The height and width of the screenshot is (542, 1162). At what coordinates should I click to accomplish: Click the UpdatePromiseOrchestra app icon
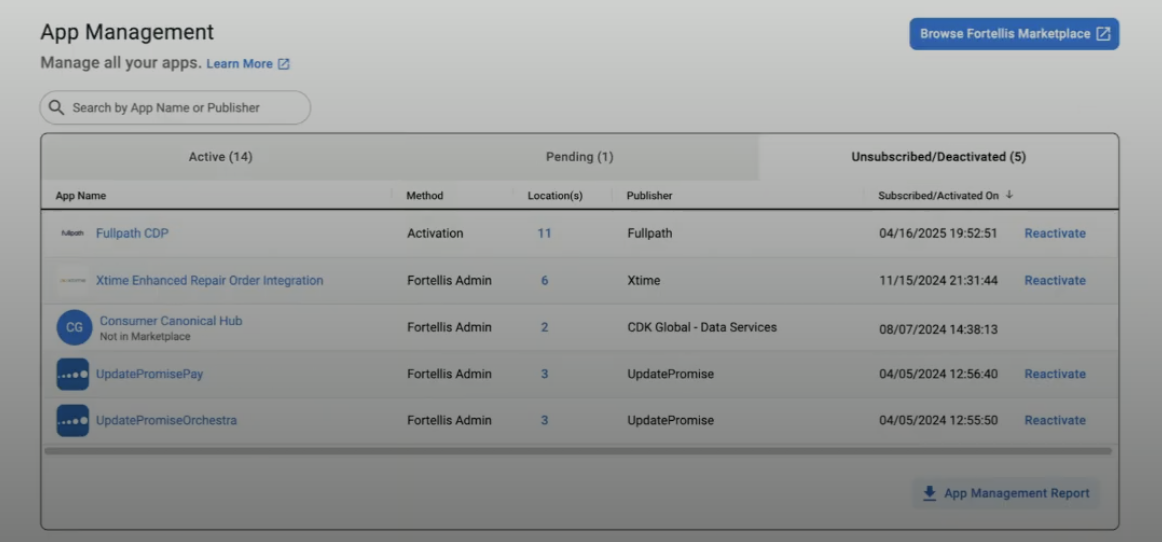(72, 421)
